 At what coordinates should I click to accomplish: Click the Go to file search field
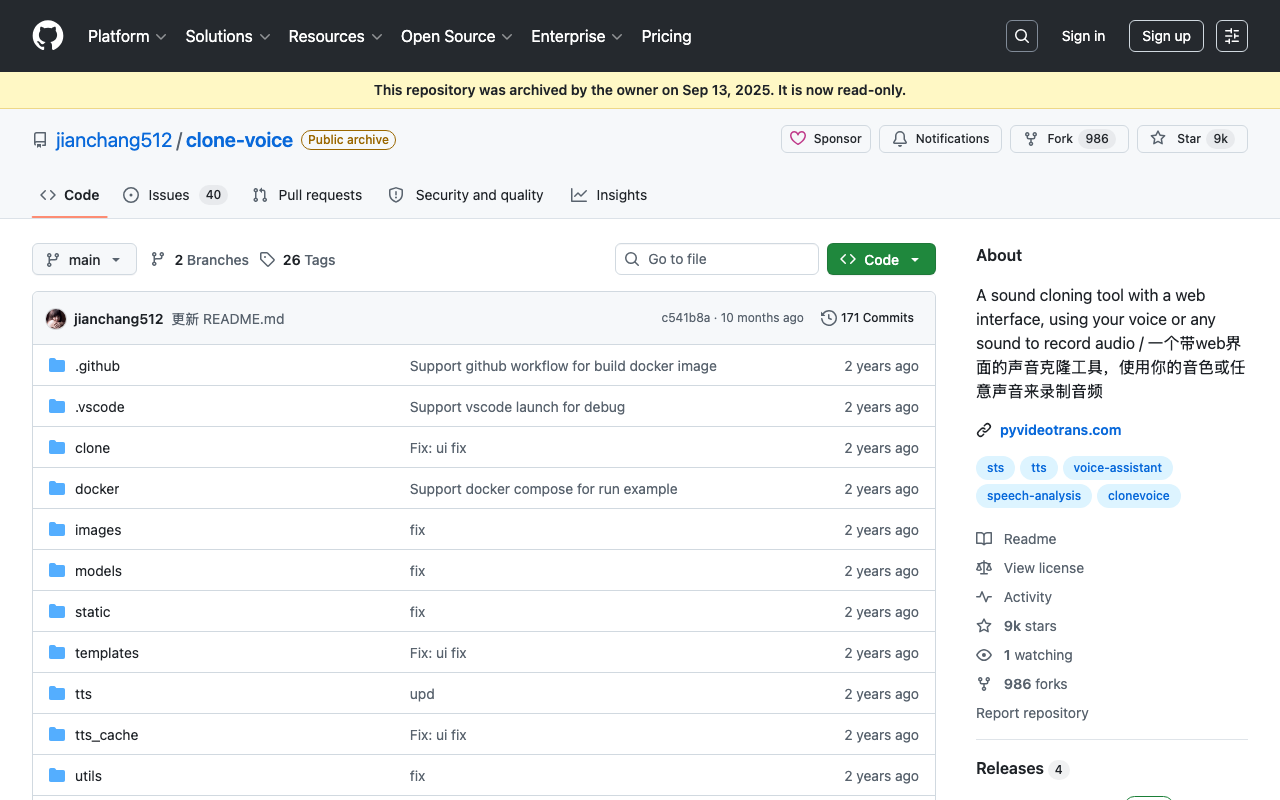tap(717, 259)
